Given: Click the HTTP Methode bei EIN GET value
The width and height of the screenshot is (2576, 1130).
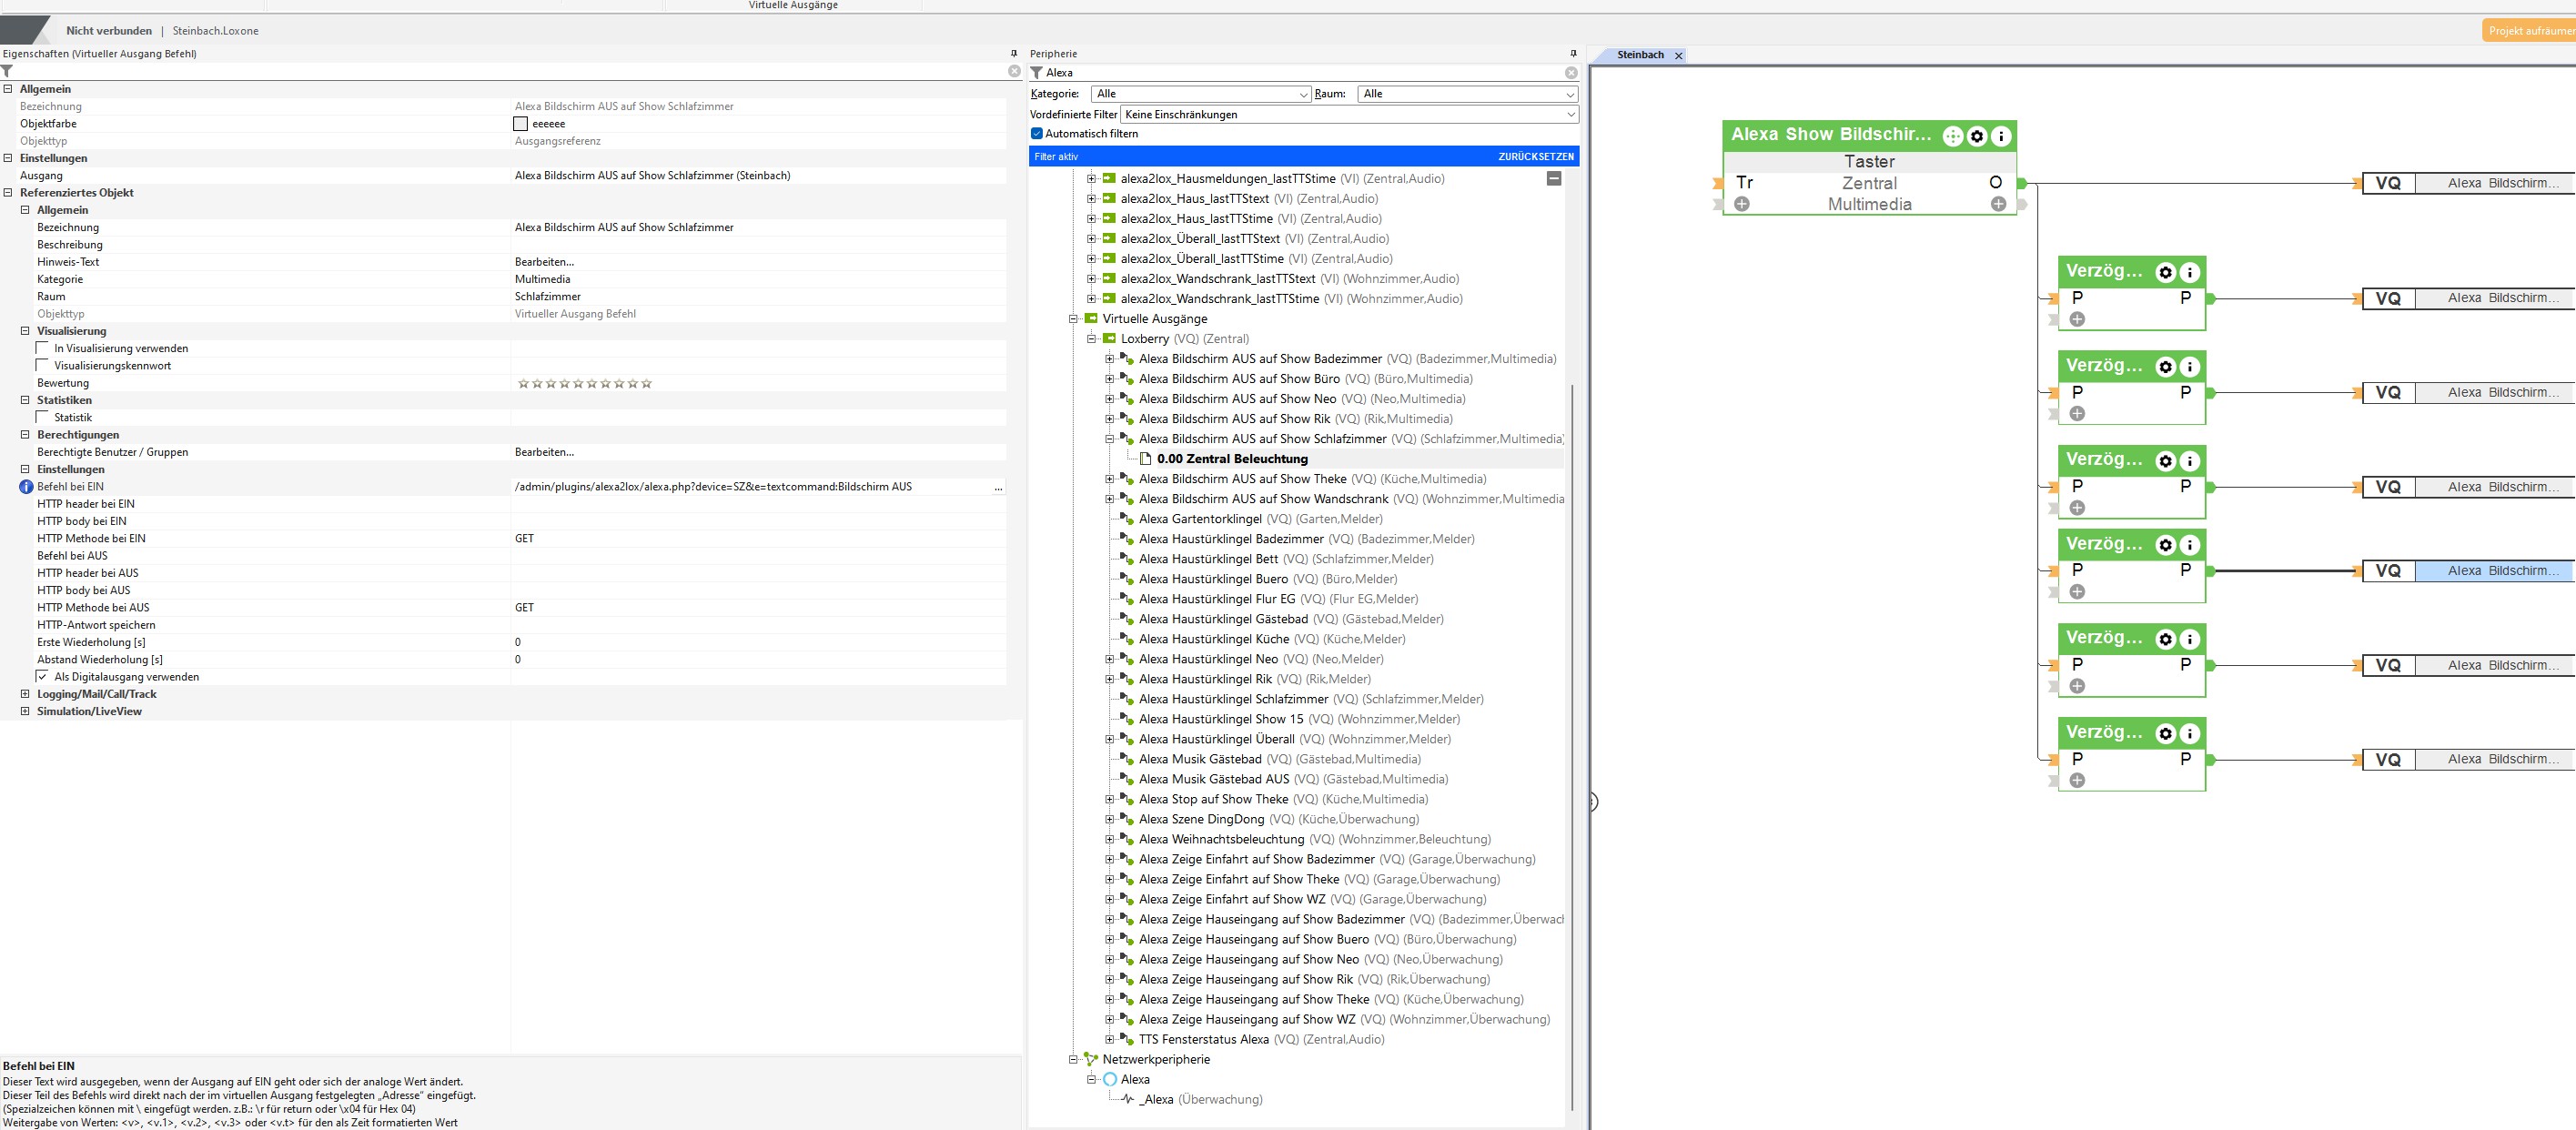Looking at the screenshot, I should point(524,538).
